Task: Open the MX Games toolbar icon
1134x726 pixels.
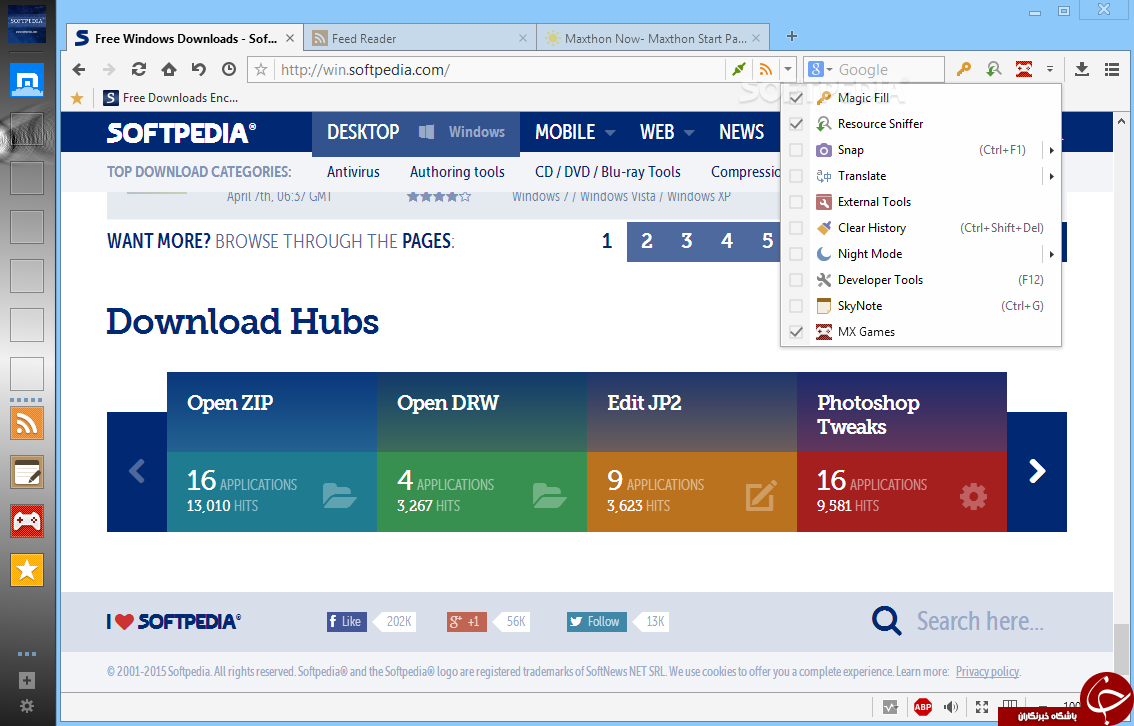Action: pyautogui.click(x=1023, y=69)
